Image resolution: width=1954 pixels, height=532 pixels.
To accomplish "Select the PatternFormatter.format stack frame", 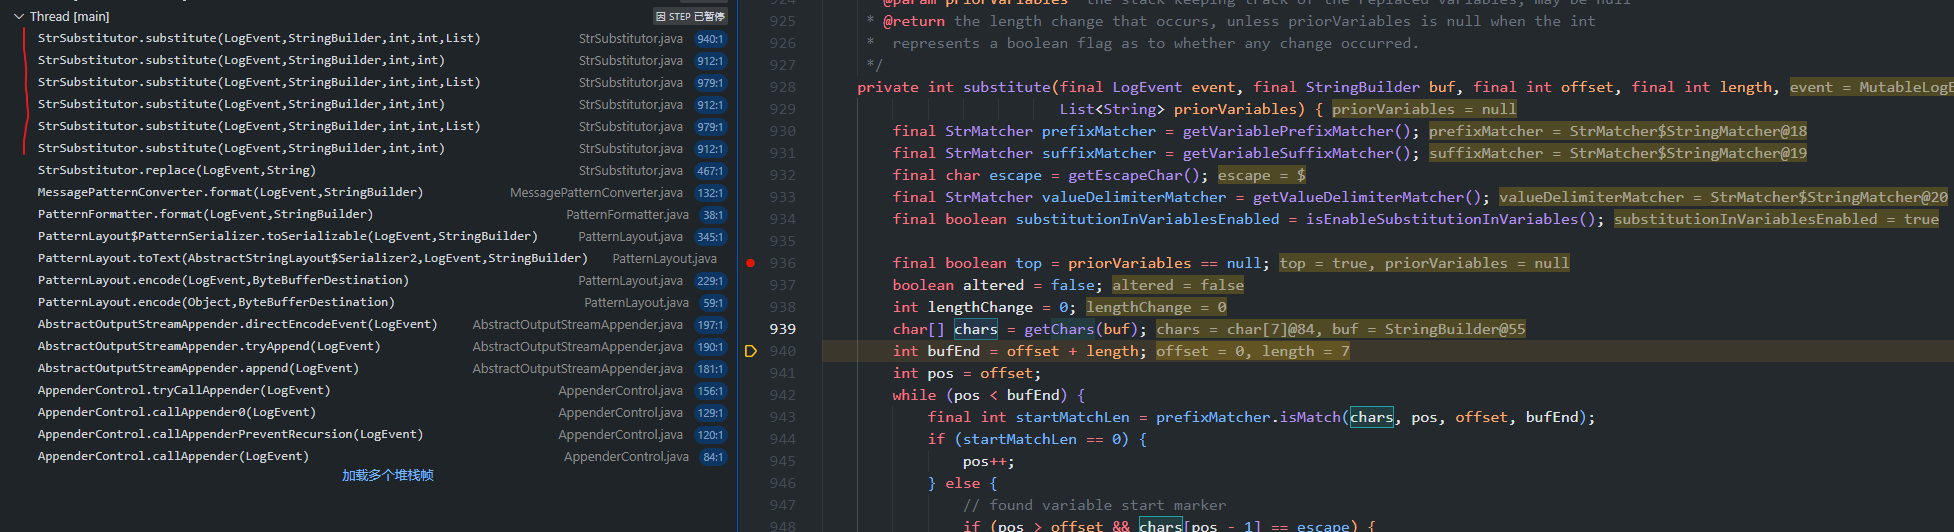I will 205,215.
